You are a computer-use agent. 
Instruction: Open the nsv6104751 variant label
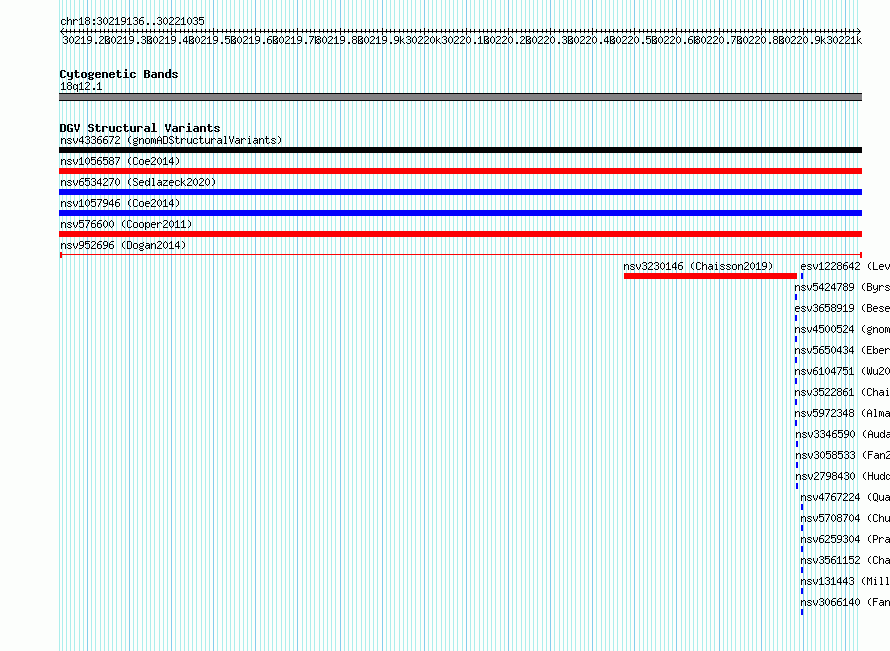pos(842,371)
